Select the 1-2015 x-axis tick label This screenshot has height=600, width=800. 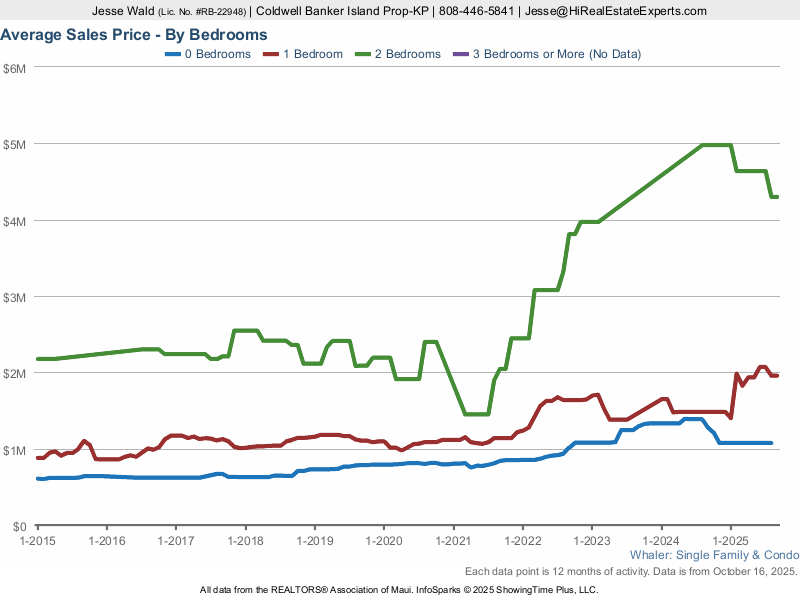37,540
